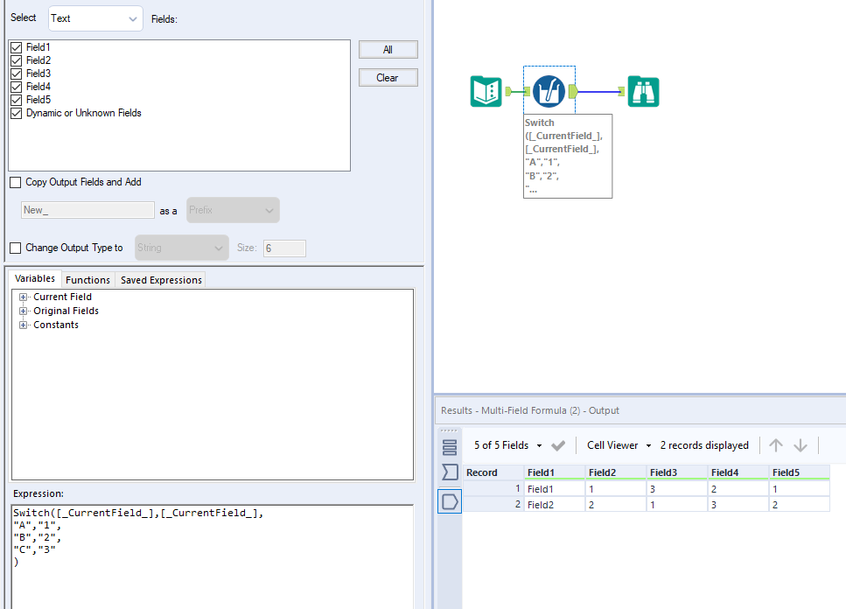Select the Field2 column header in Results
846x609 pixels.
tap(616, 473)
